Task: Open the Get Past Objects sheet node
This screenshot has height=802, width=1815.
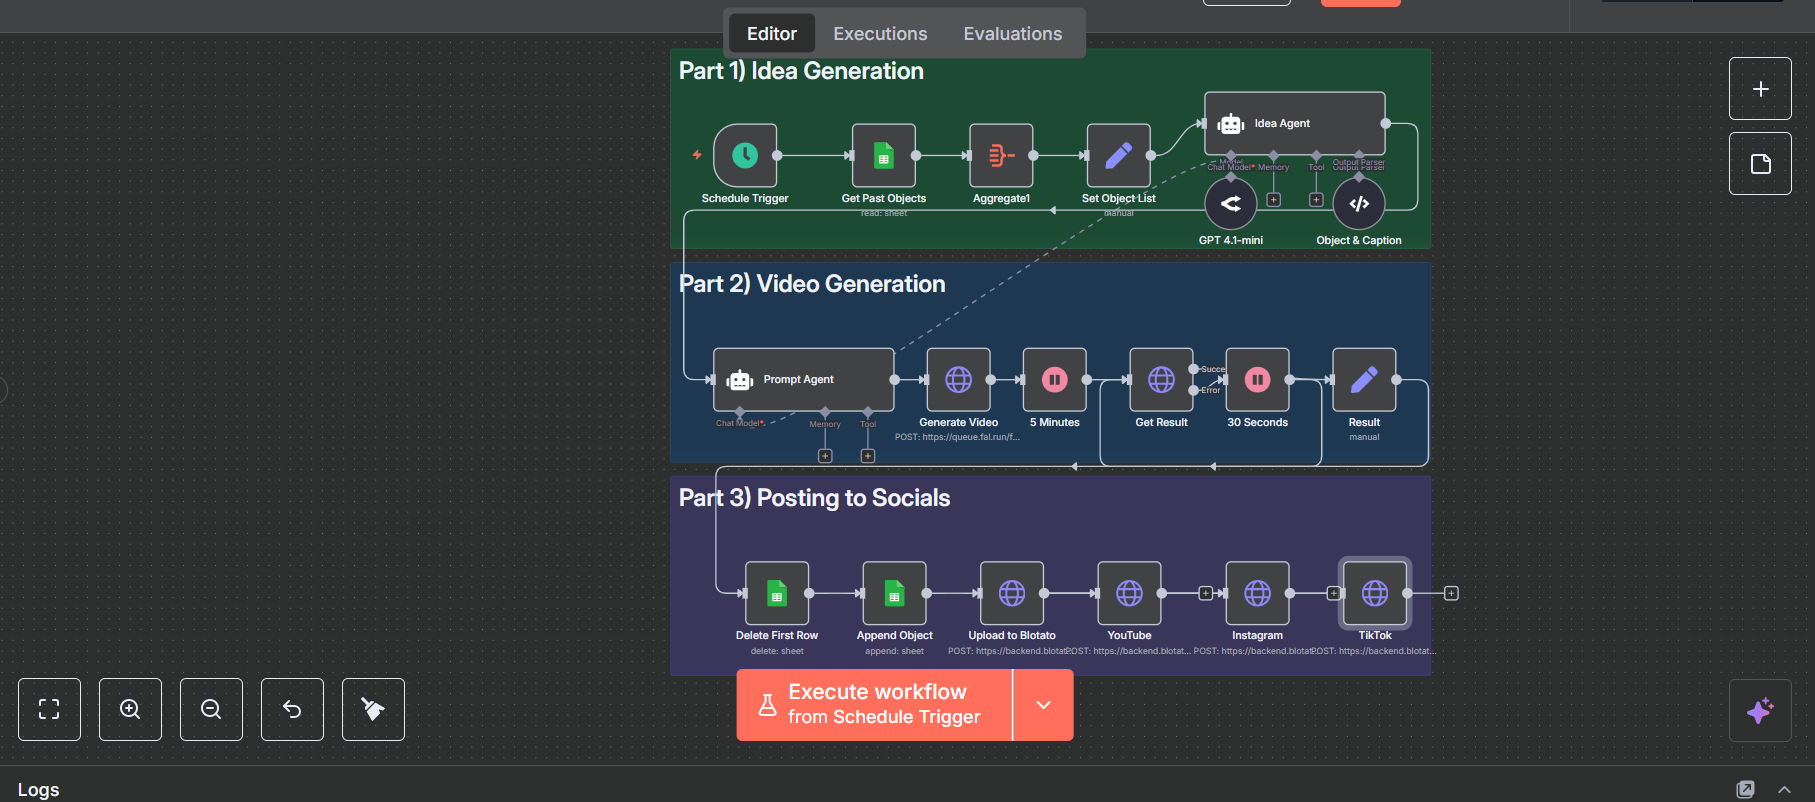Action: coord(884,155)
